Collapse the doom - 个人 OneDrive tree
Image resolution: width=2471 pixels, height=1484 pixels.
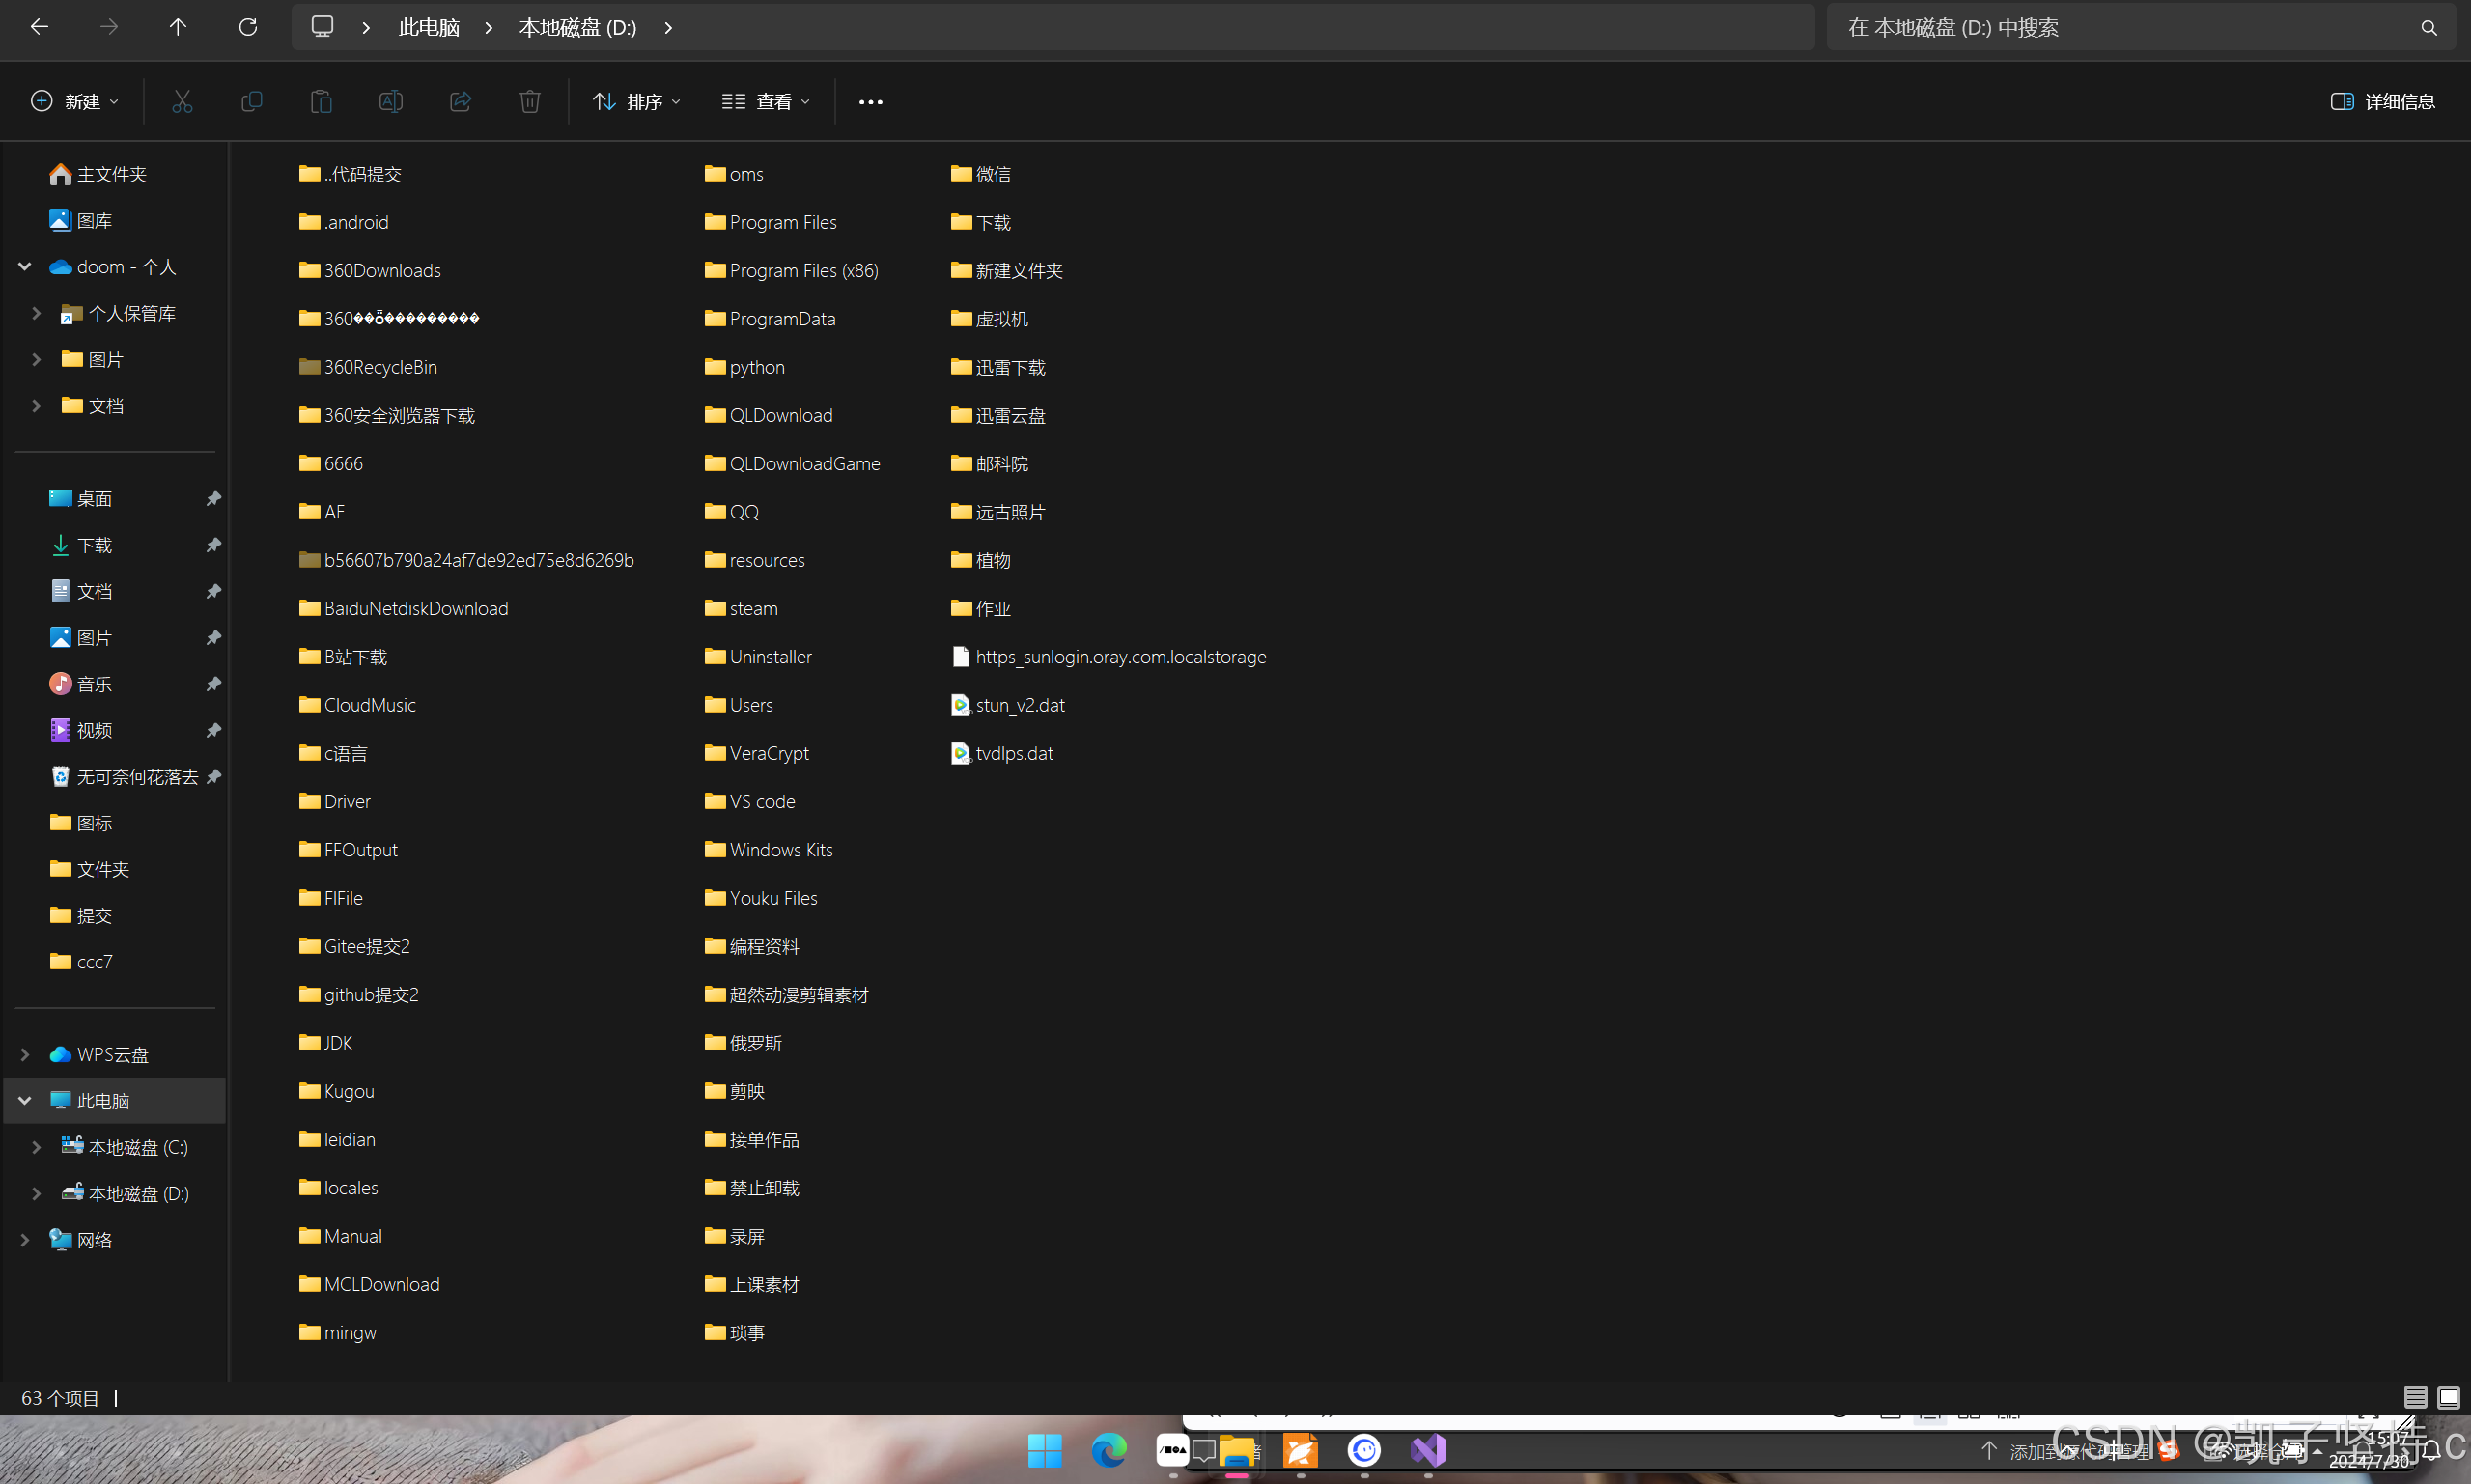pyautogui.click(x=25, y=266)
